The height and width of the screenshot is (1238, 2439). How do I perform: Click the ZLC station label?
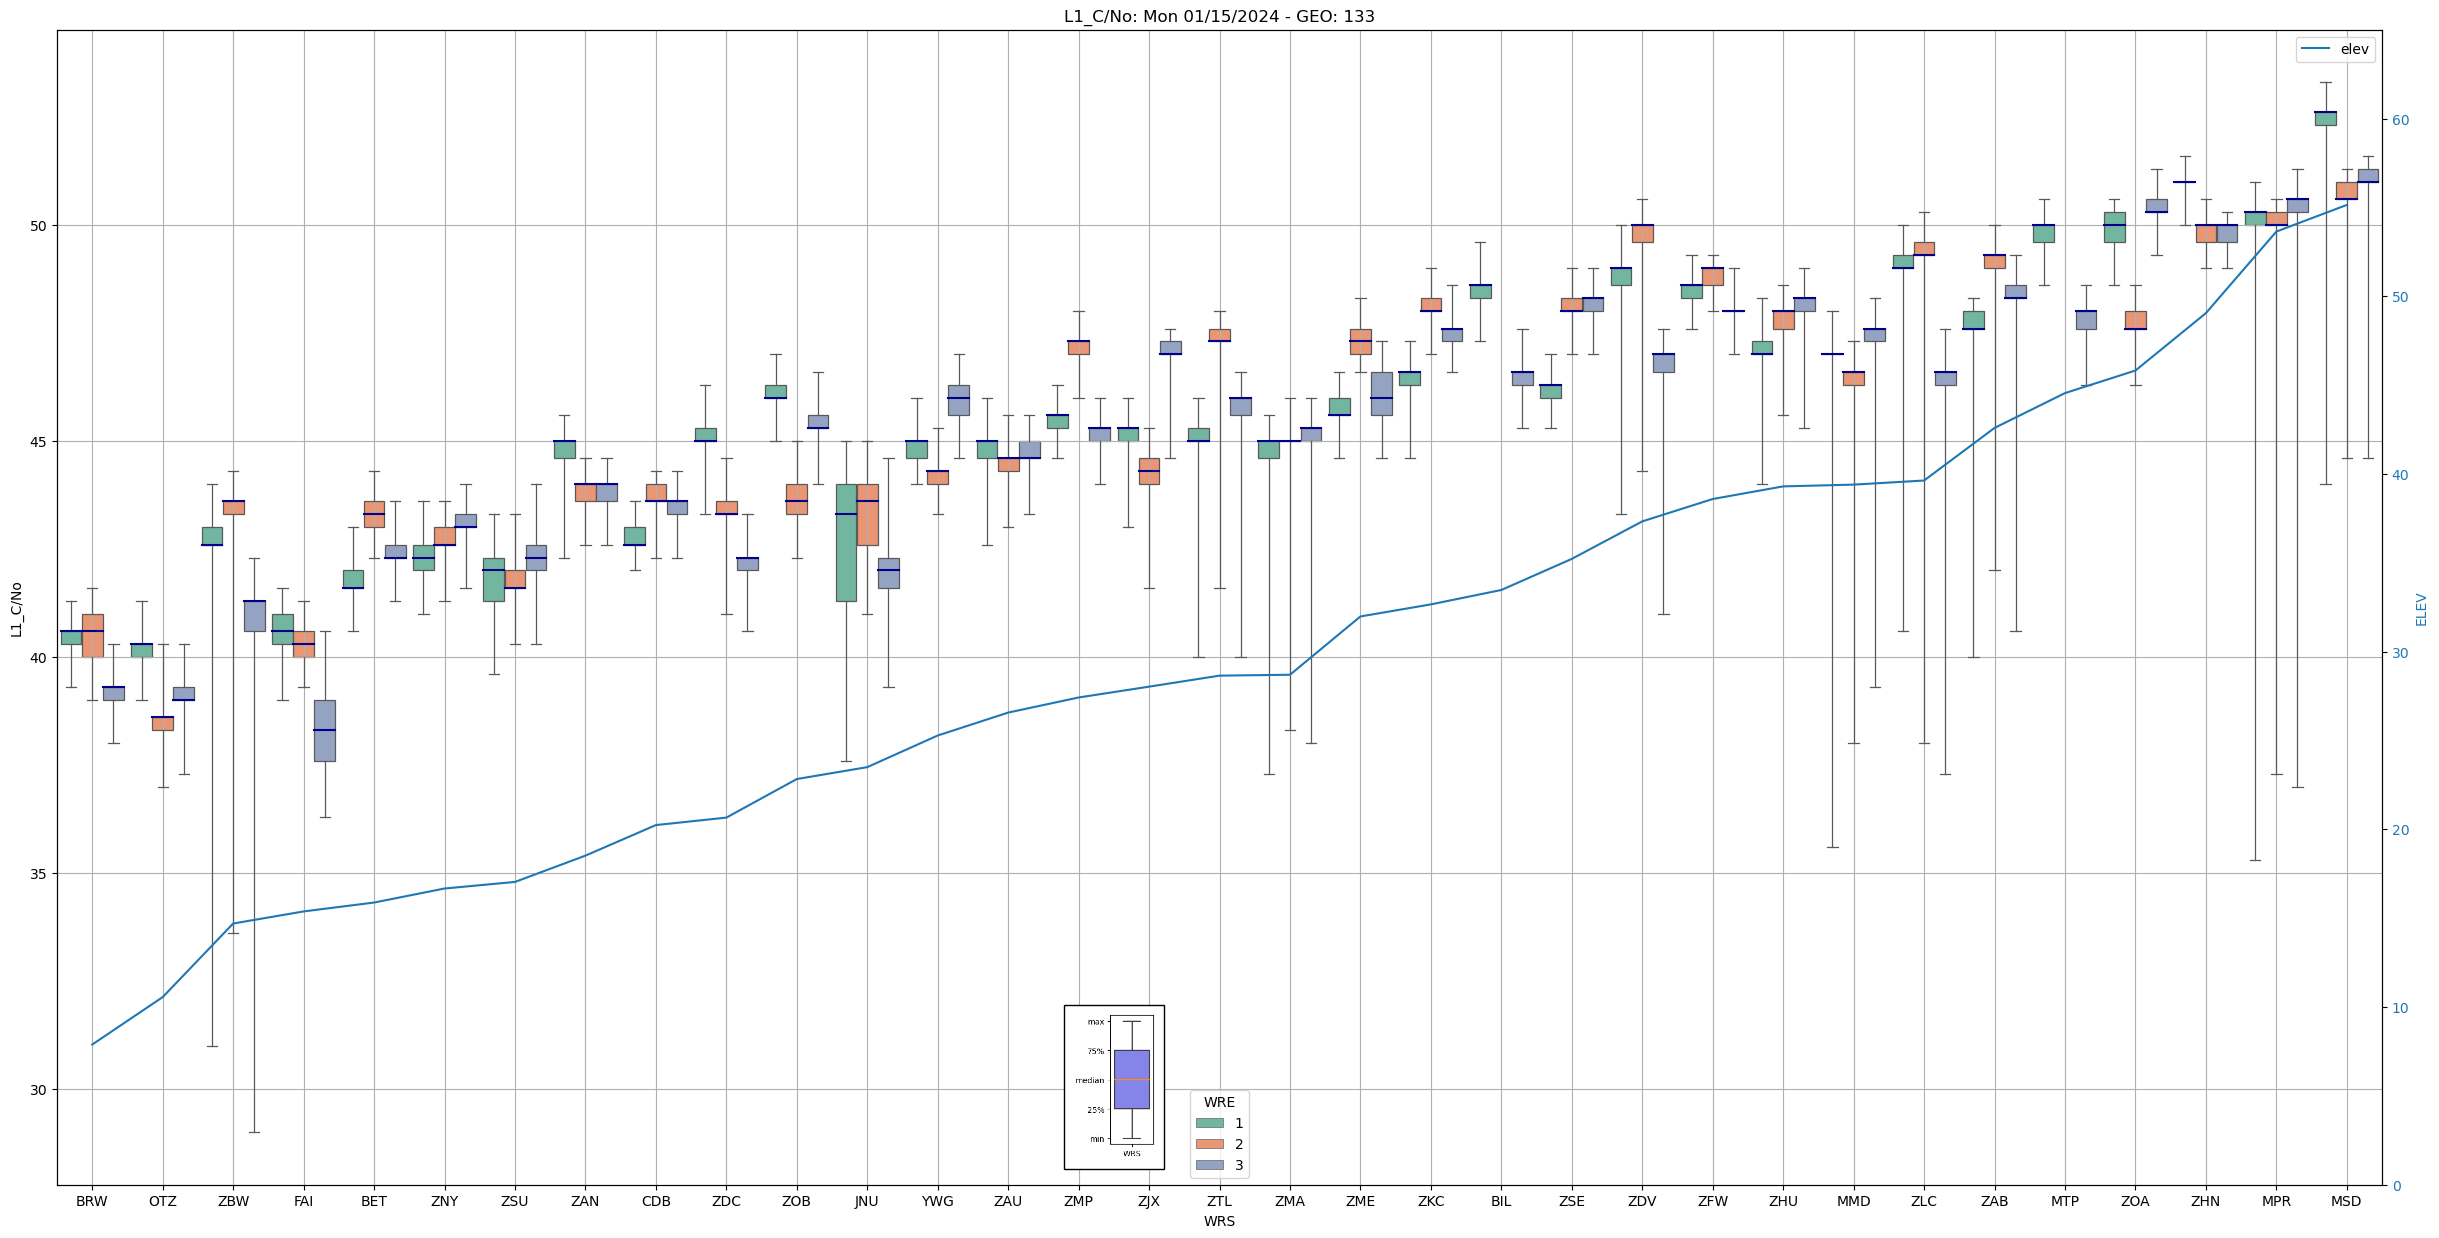(1924, 1201)
